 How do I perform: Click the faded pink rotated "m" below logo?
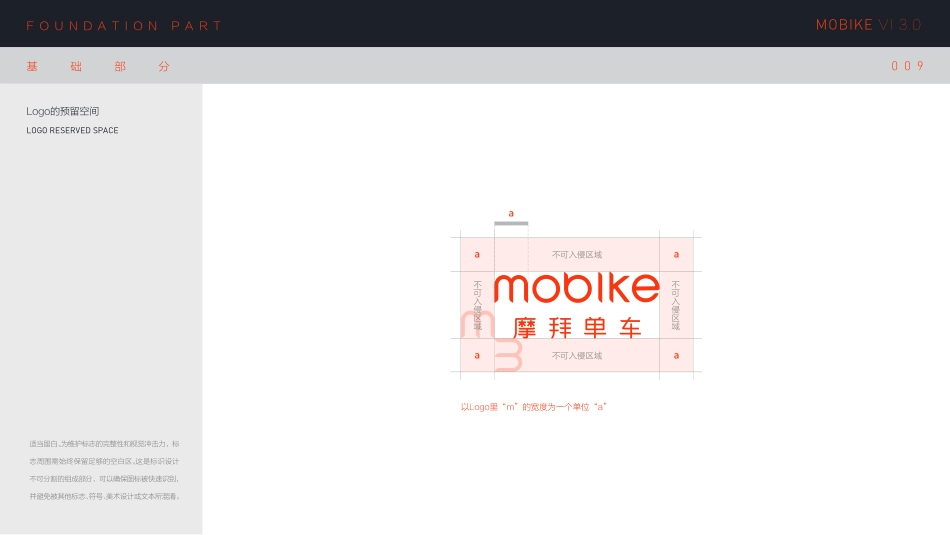(x=509, y=355)
